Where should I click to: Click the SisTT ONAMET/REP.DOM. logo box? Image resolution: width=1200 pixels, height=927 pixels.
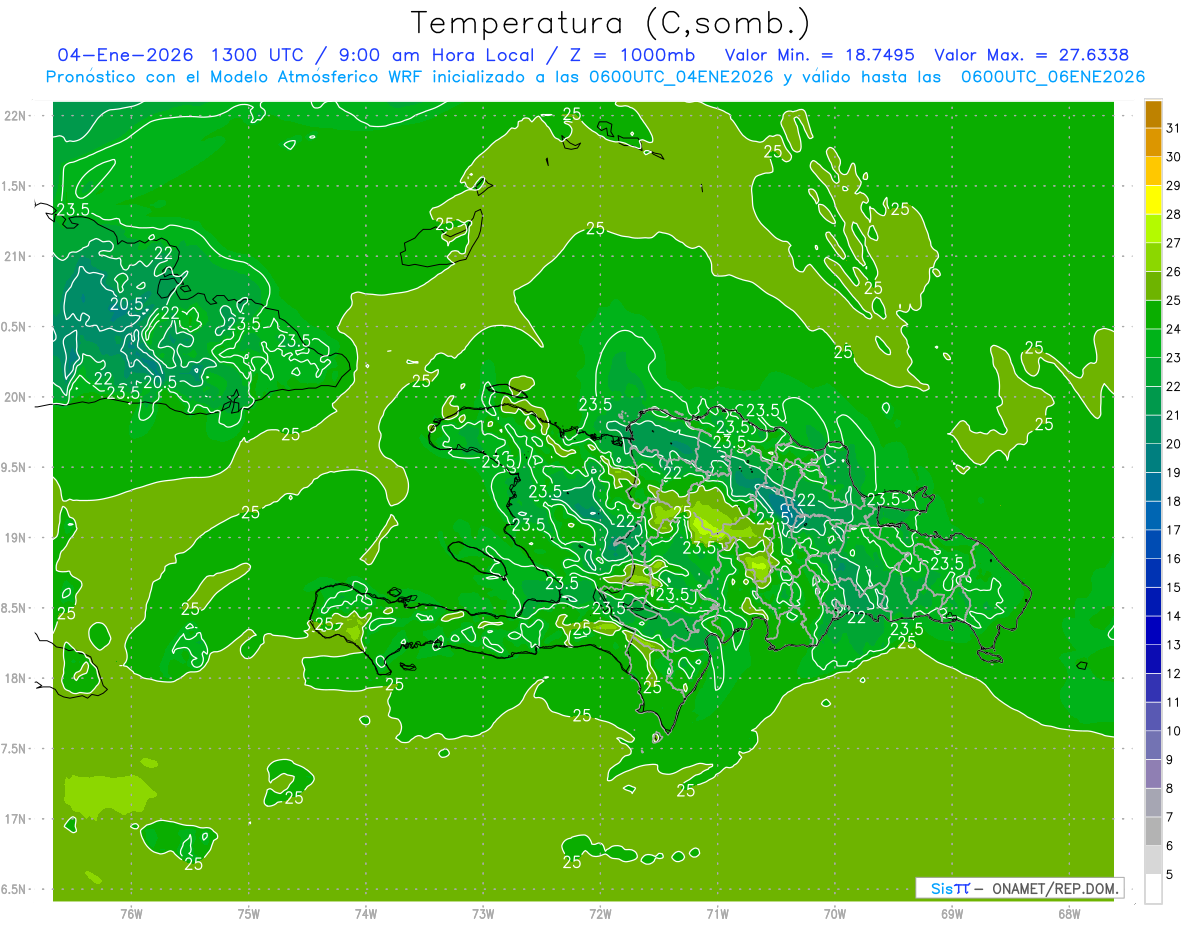click(1019, 888)
